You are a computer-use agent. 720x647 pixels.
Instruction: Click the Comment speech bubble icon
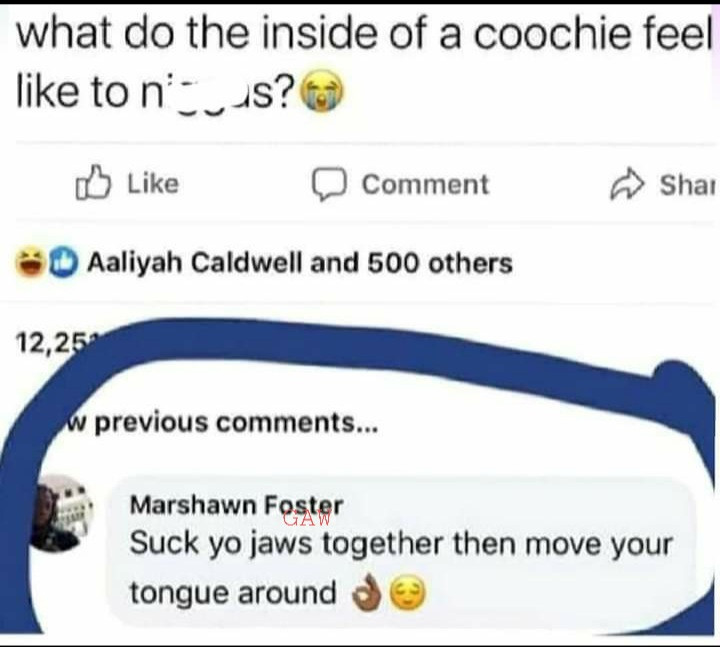(x=329, y=185)
